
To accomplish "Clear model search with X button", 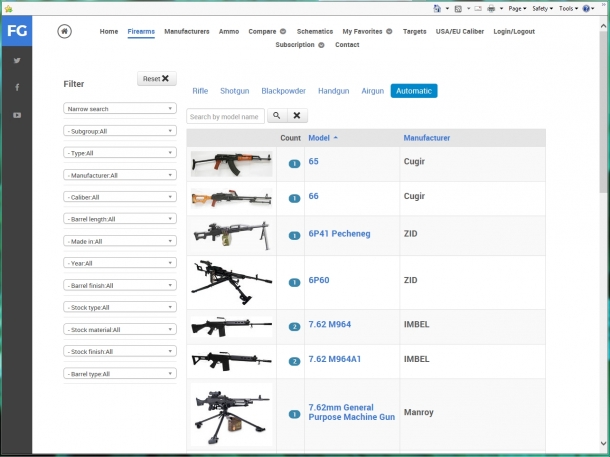I will [x=297, y=116].
